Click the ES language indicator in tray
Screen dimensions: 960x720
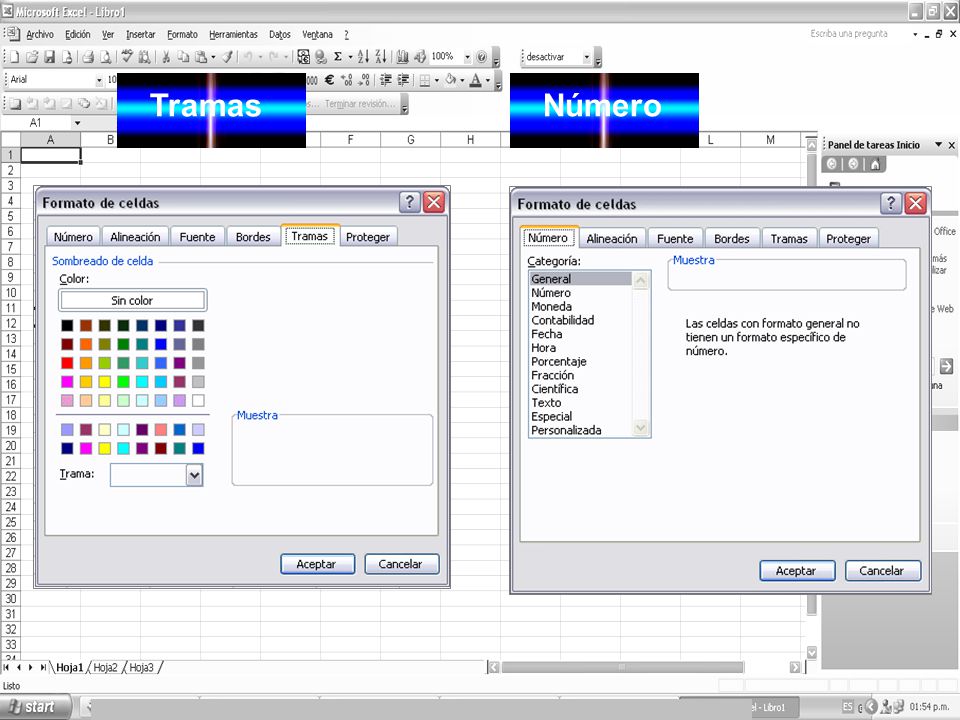point(847,707)
